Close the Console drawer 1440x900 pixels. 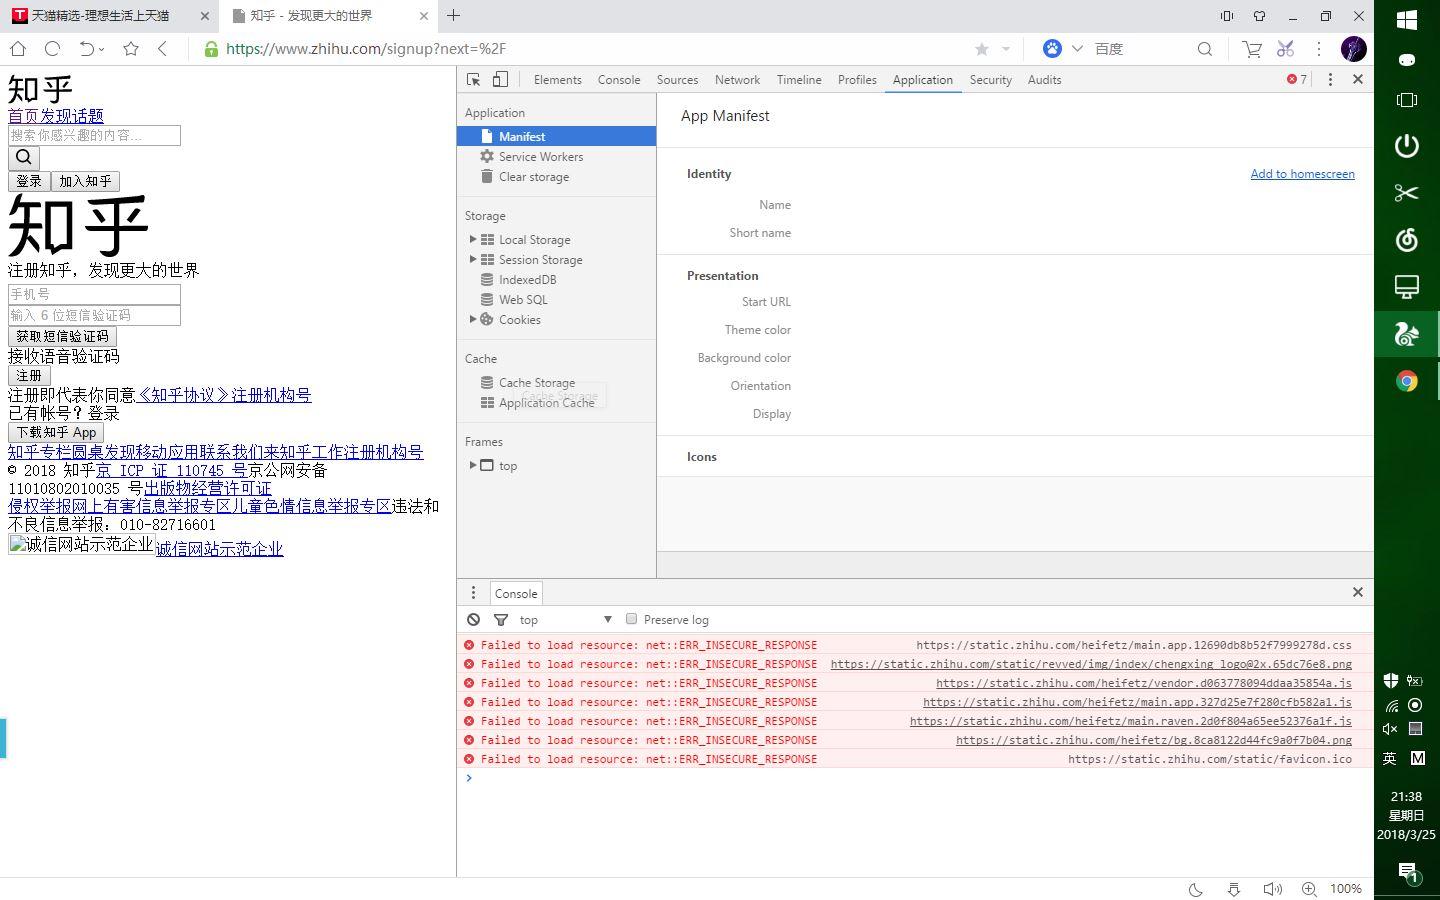coord(1358,592)
